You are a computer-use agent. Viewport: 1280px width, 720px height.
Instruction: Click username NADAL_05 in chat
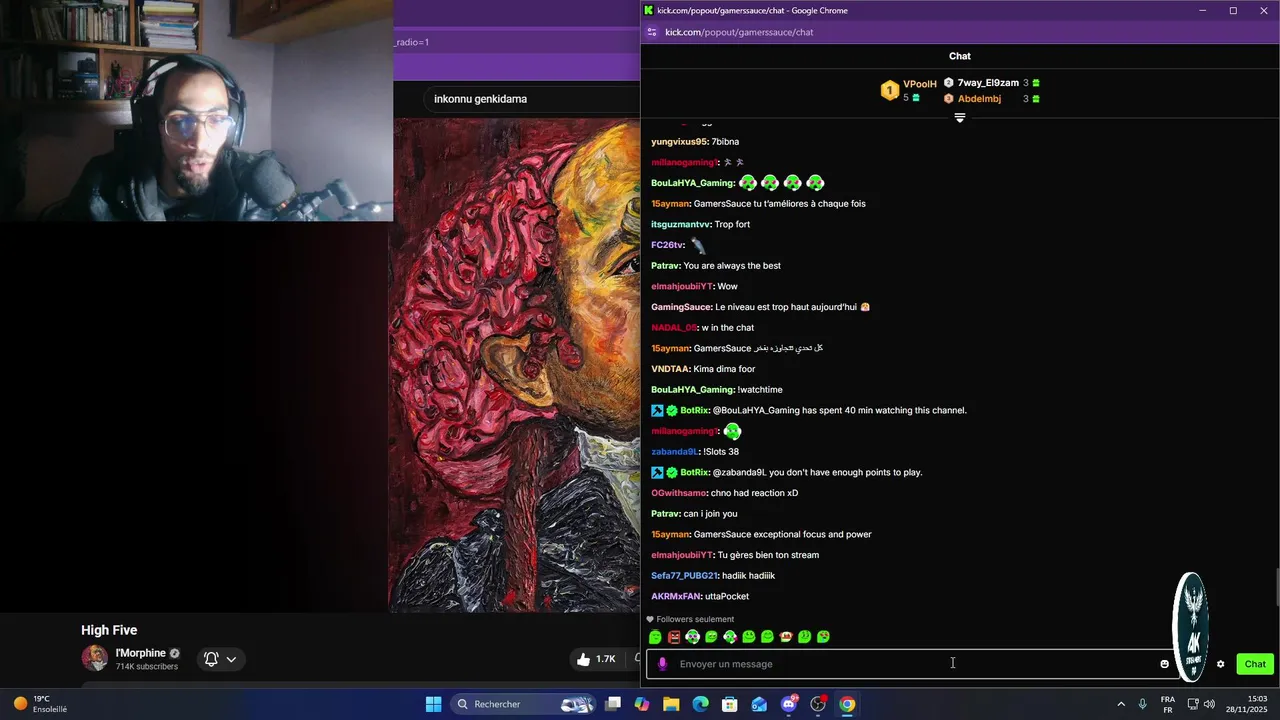[x=674, y=328]
